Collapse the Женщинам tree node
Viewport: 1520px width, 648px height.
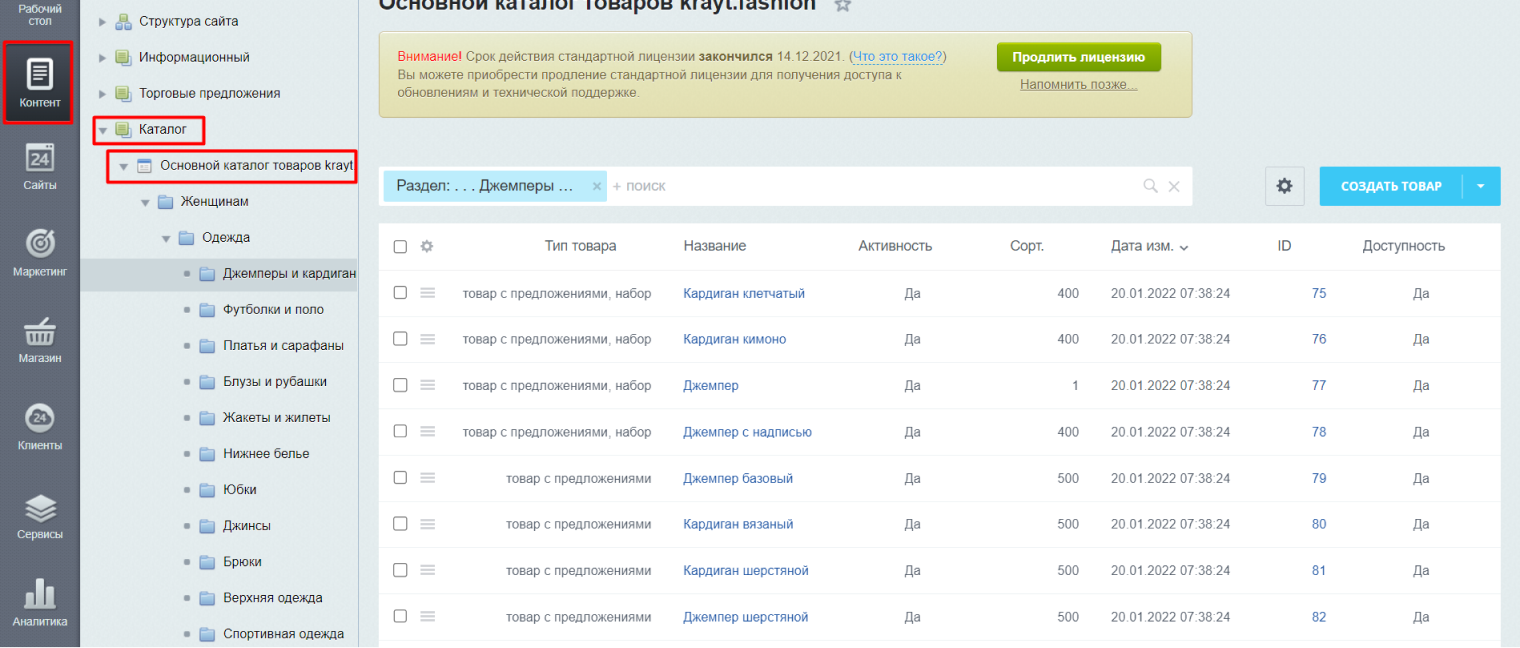pos(145,202)
